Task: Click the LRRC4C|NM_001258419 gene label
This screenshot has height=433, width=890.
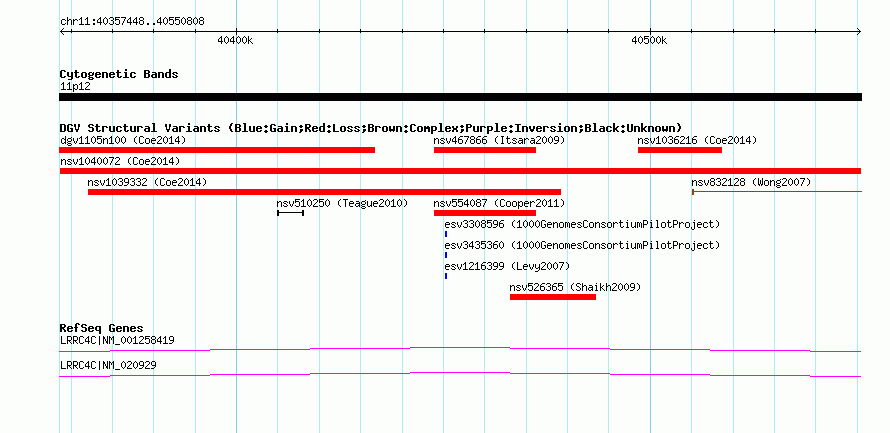Action: (117, 340)
